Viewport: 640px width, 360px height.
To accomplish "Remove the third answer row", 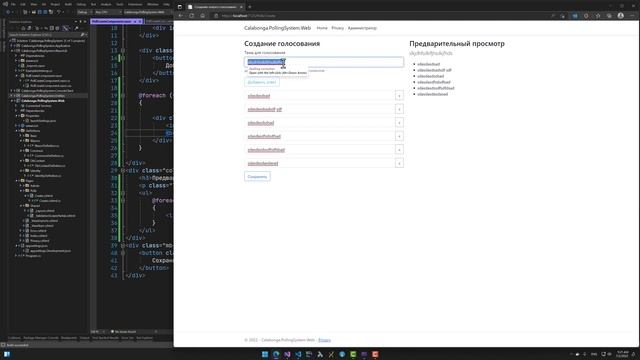I will point(399,122).
